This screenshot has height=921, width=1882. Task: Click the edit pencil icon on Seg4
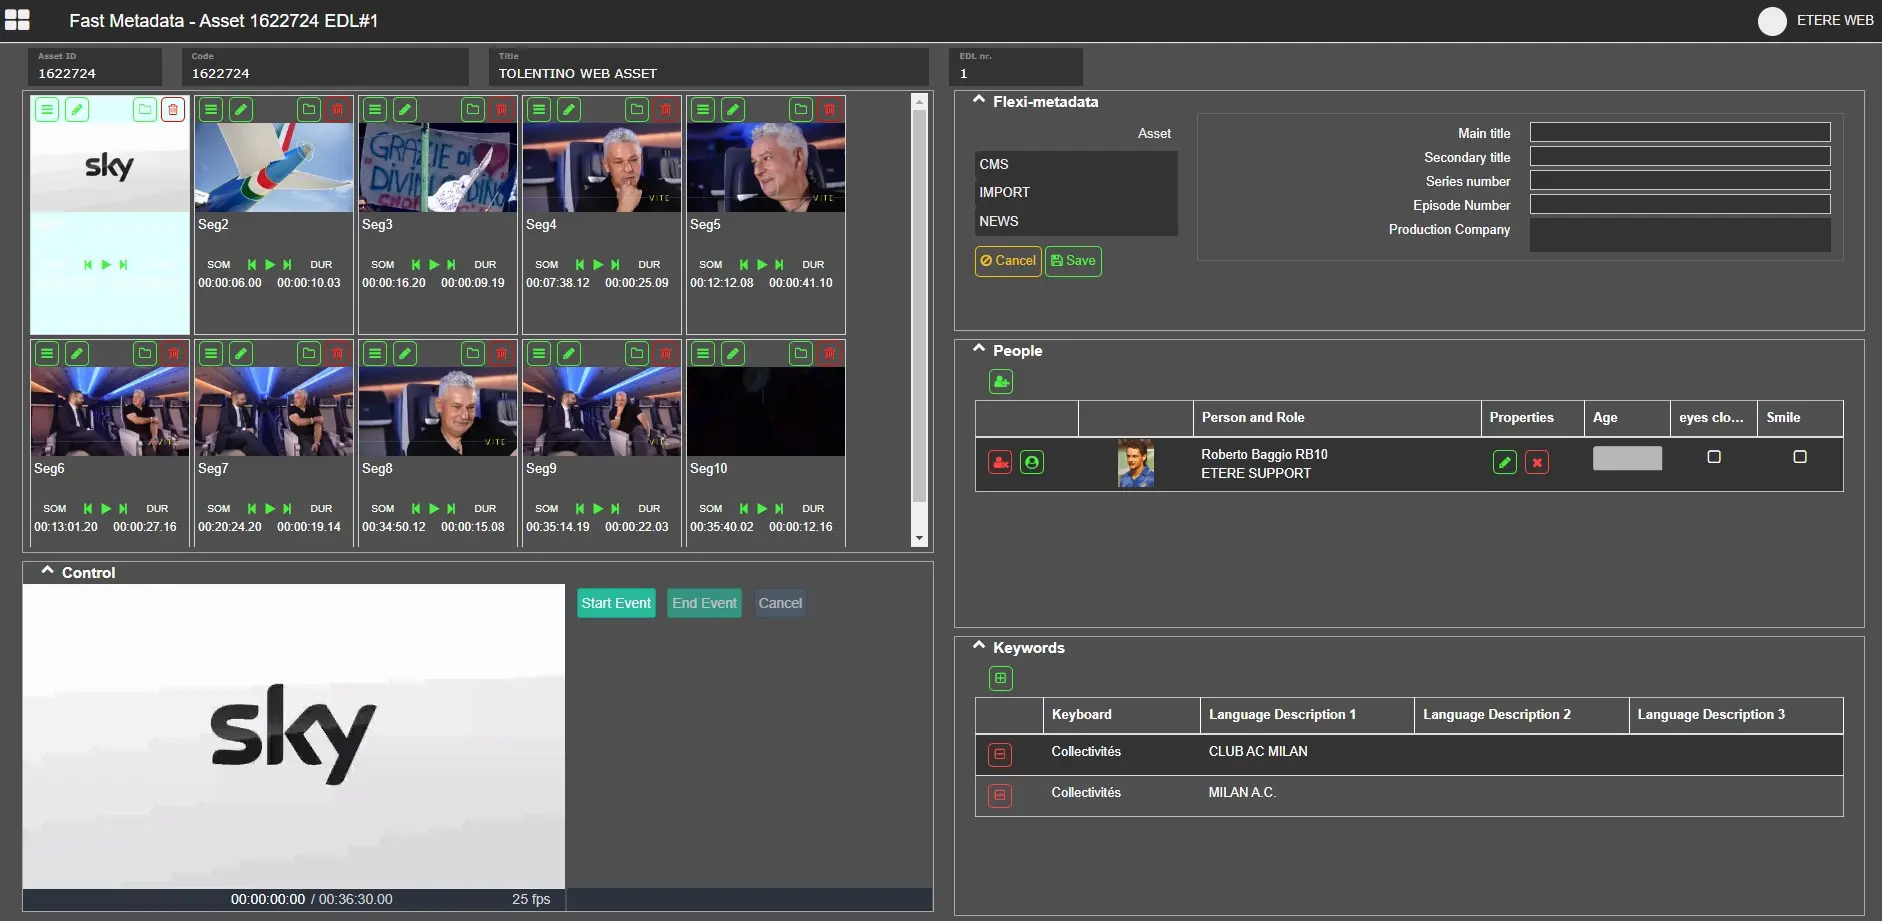tap(569, 109)
